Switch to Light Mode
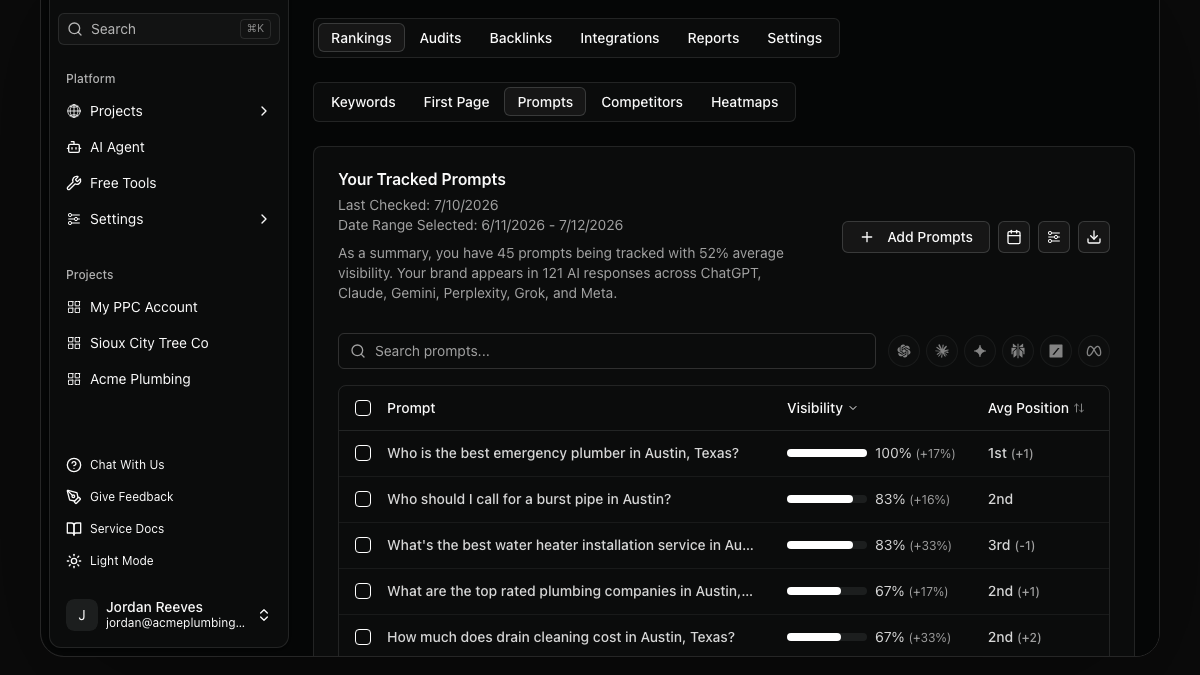This screenshot has height=675, width=1200. pyautogui.click(x=122, y=561)
